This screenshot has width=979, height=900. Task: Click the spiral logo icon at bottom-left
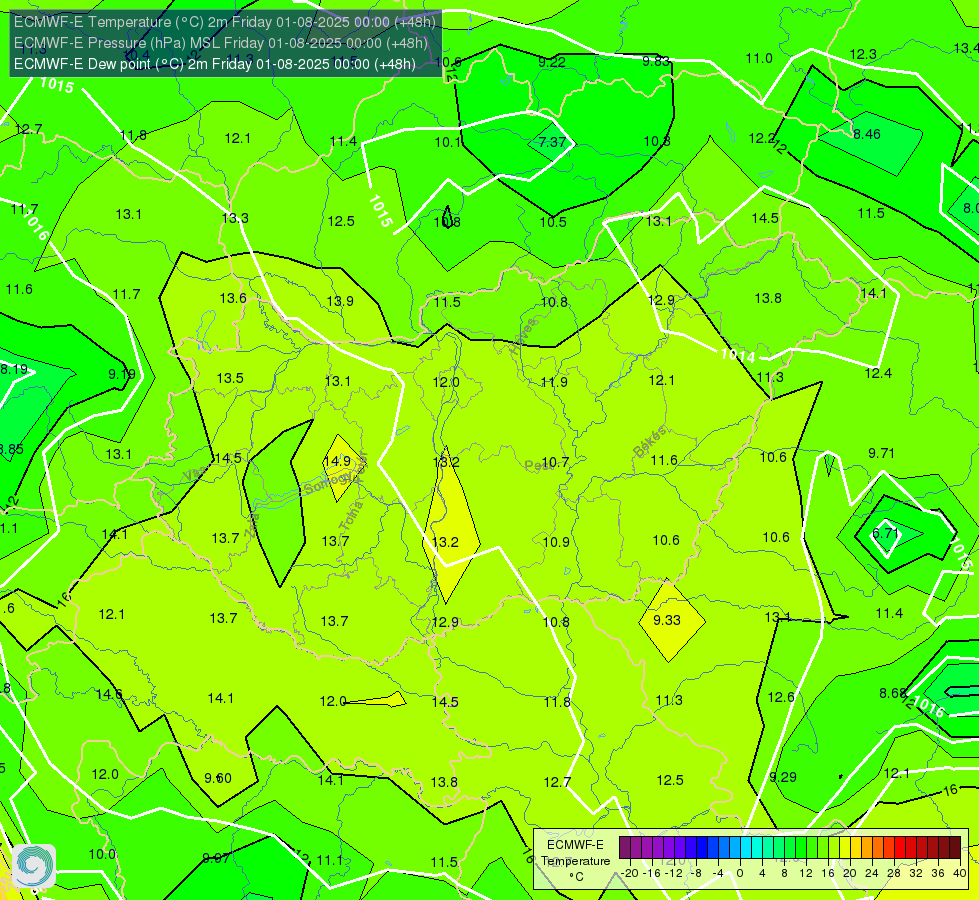point(34,865)
